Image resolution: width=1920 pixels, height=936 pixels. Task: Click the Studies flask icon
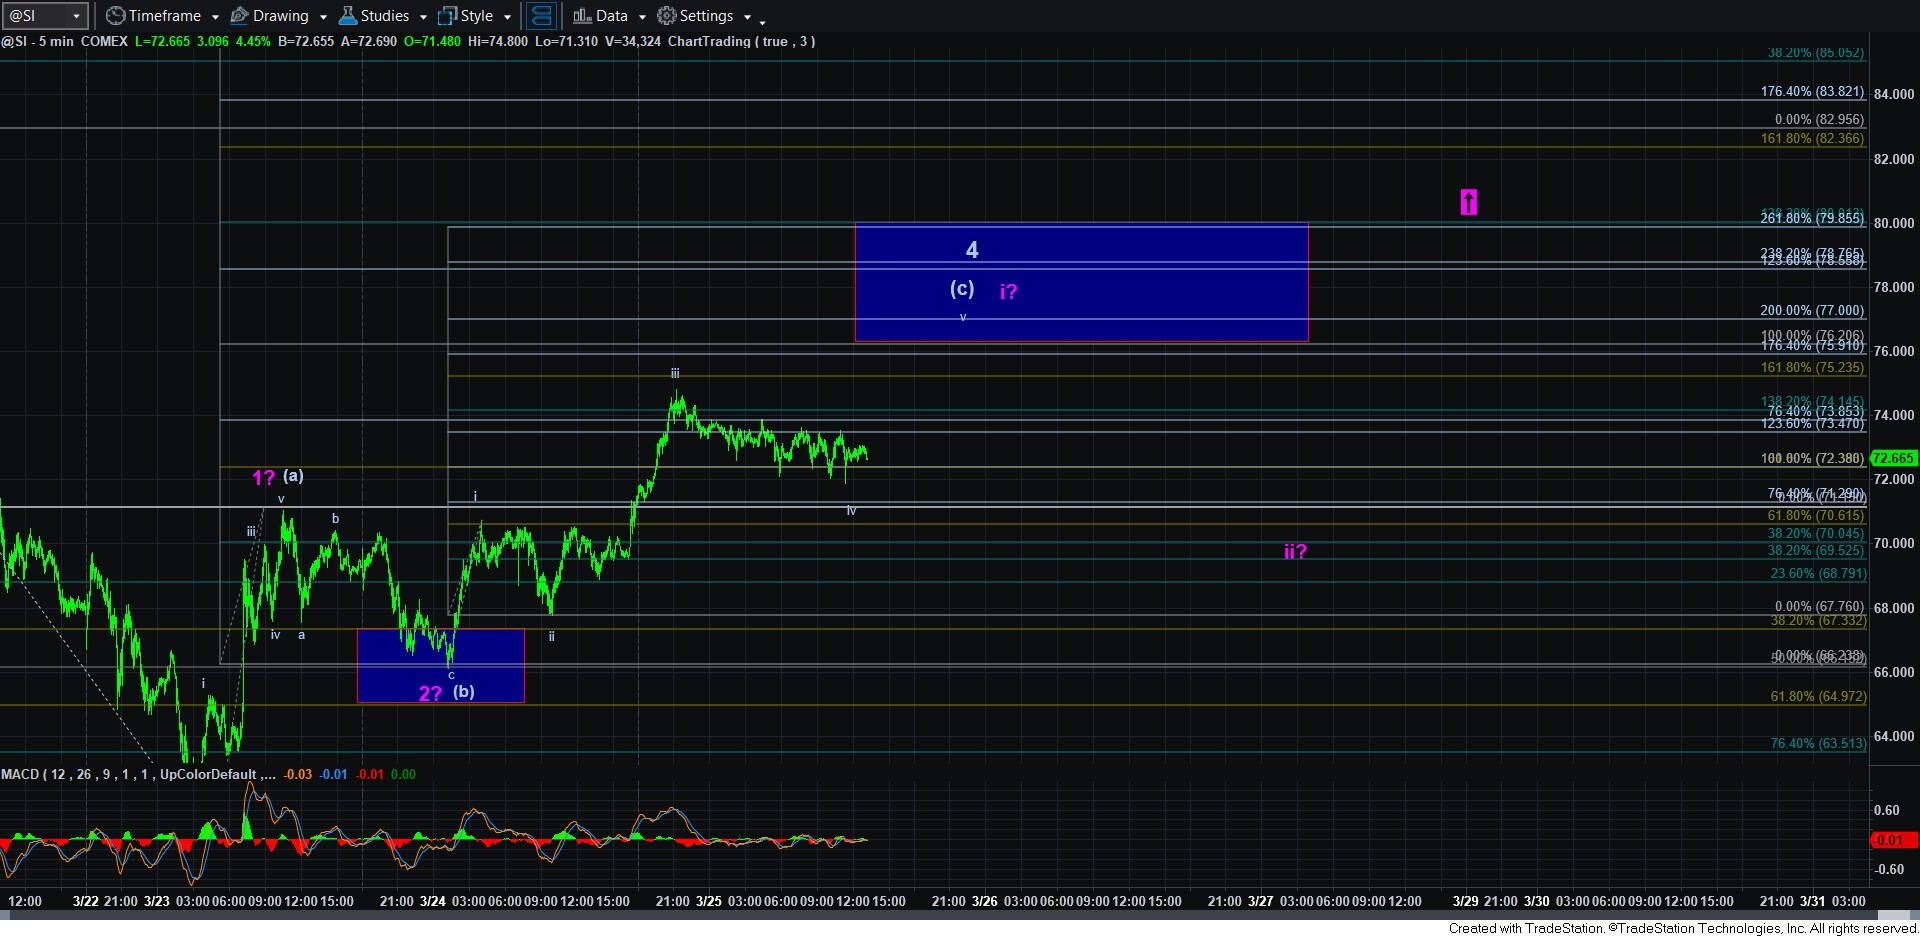(348, 16)
